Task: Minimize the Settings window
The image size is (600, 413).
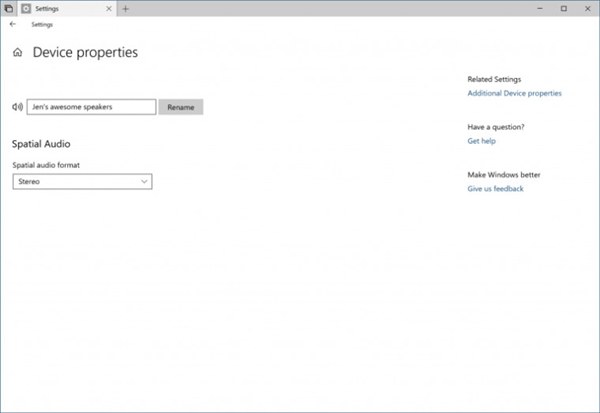Action: click(x=541, y=8)
